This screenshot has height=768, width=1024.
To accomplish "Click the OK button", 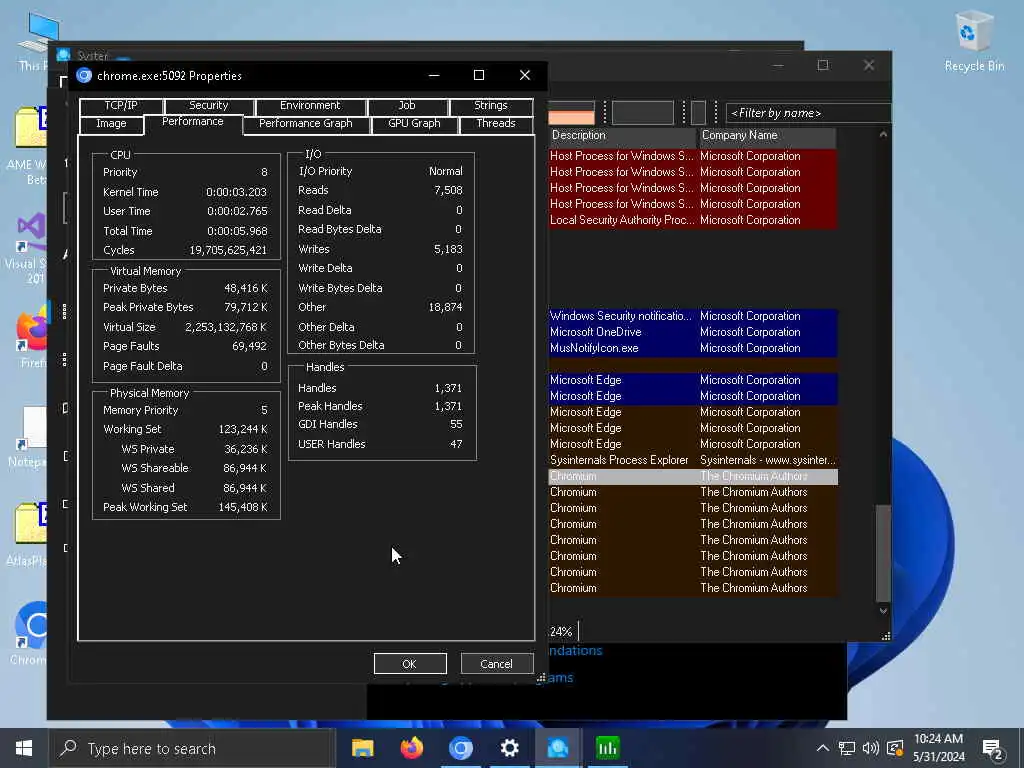I will click(x=410, y=664).
